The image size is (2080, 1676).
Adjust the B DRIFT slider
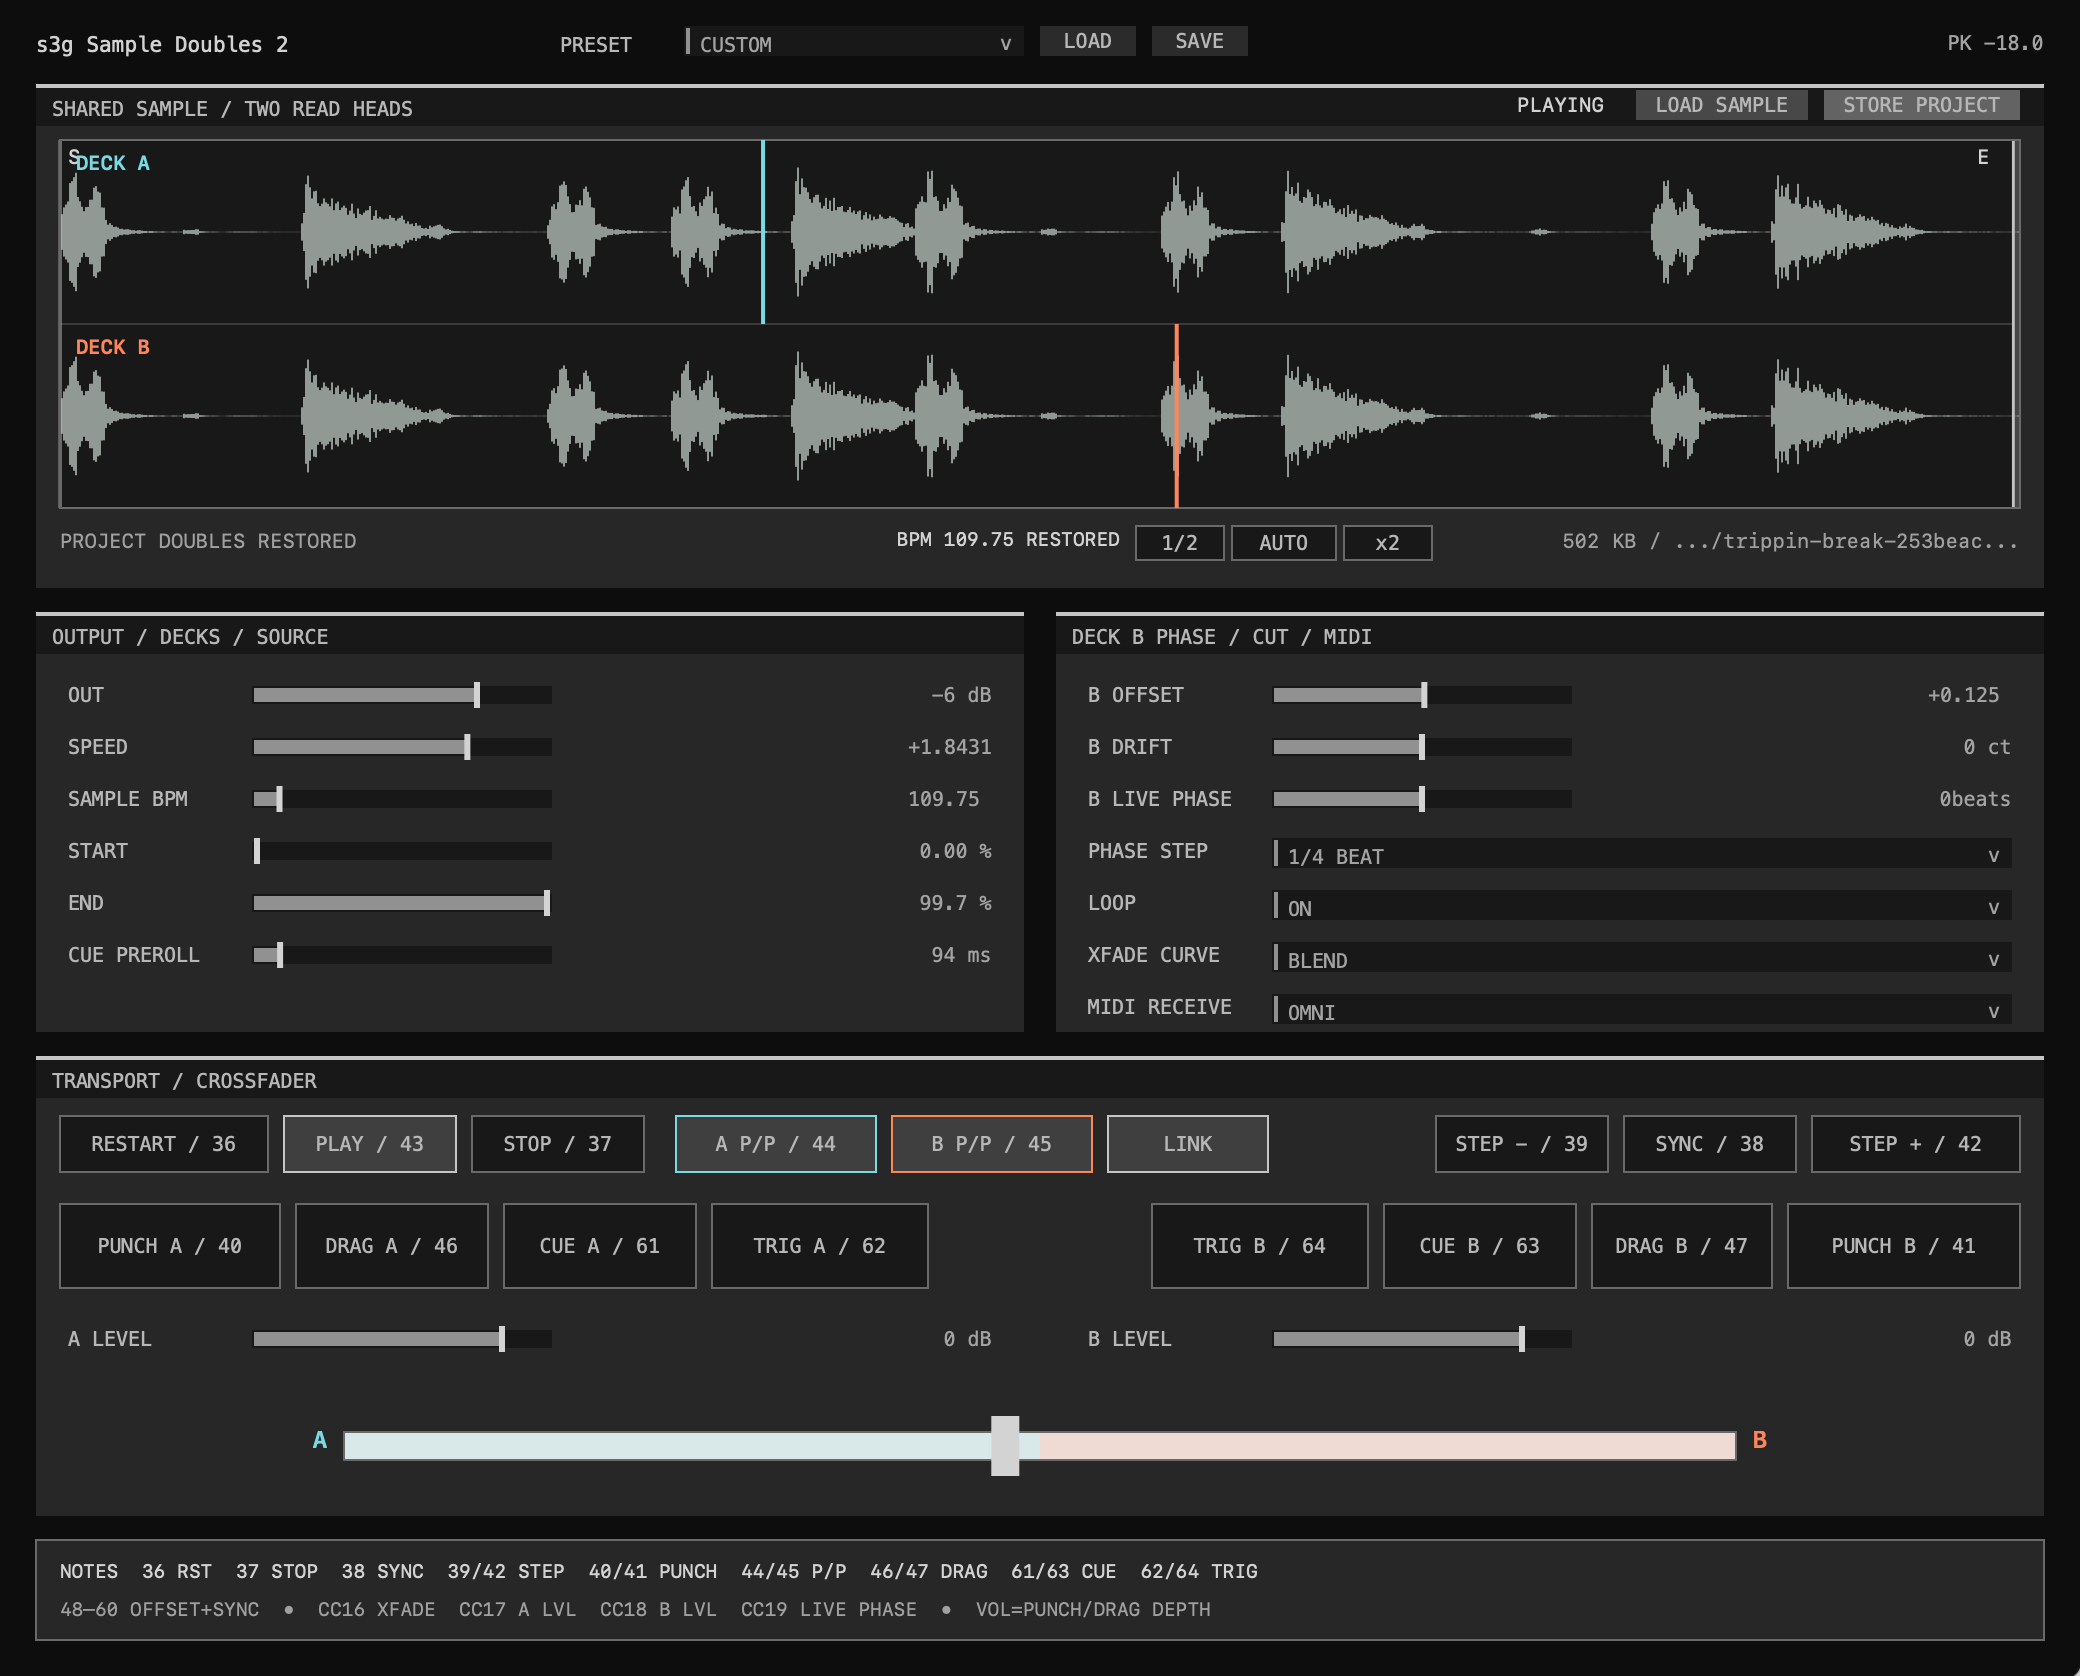(x=1422, y=747)
